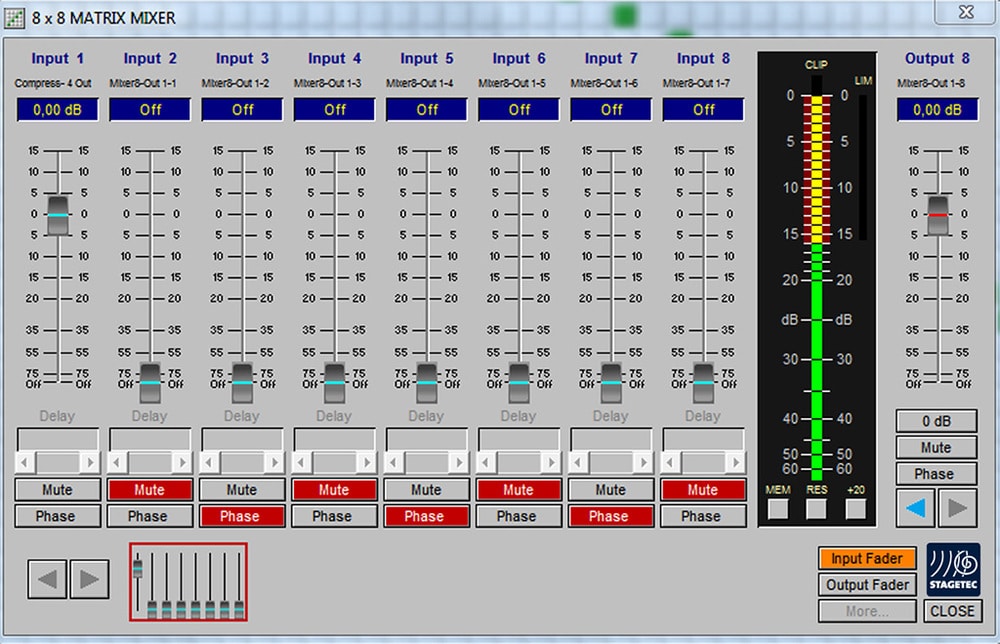This screenshot has width=1000, height=644.
Task: Click the STAGETEC logo icon
Action: (x=952, y=570)
